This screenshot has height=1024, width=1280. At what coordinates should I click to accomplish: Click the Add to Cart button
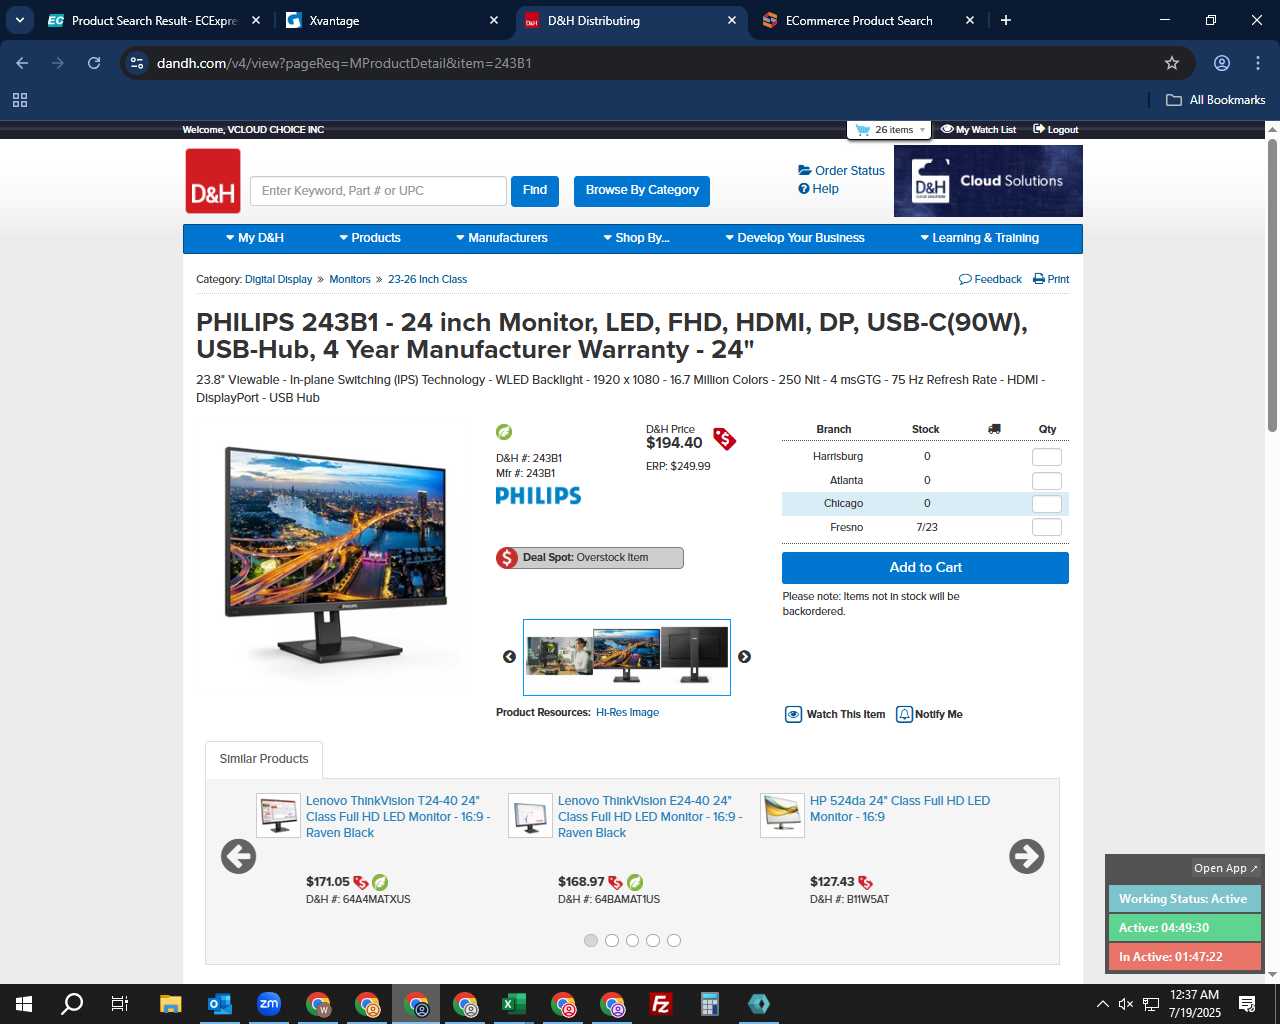[x=925, y=568]
